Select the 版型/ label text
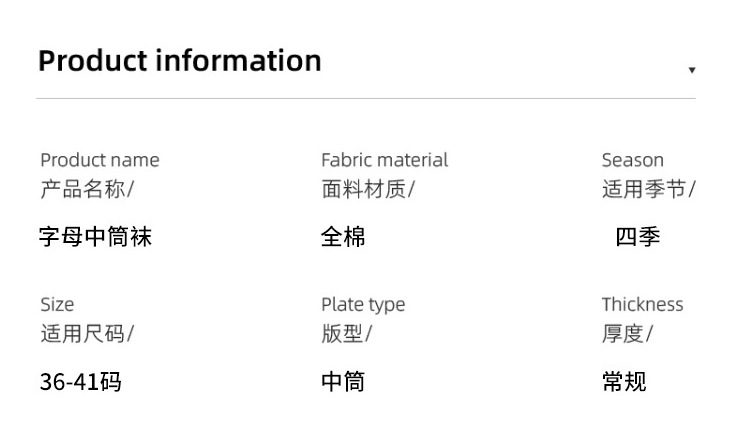751x439 pixels. tap(346, 334)
